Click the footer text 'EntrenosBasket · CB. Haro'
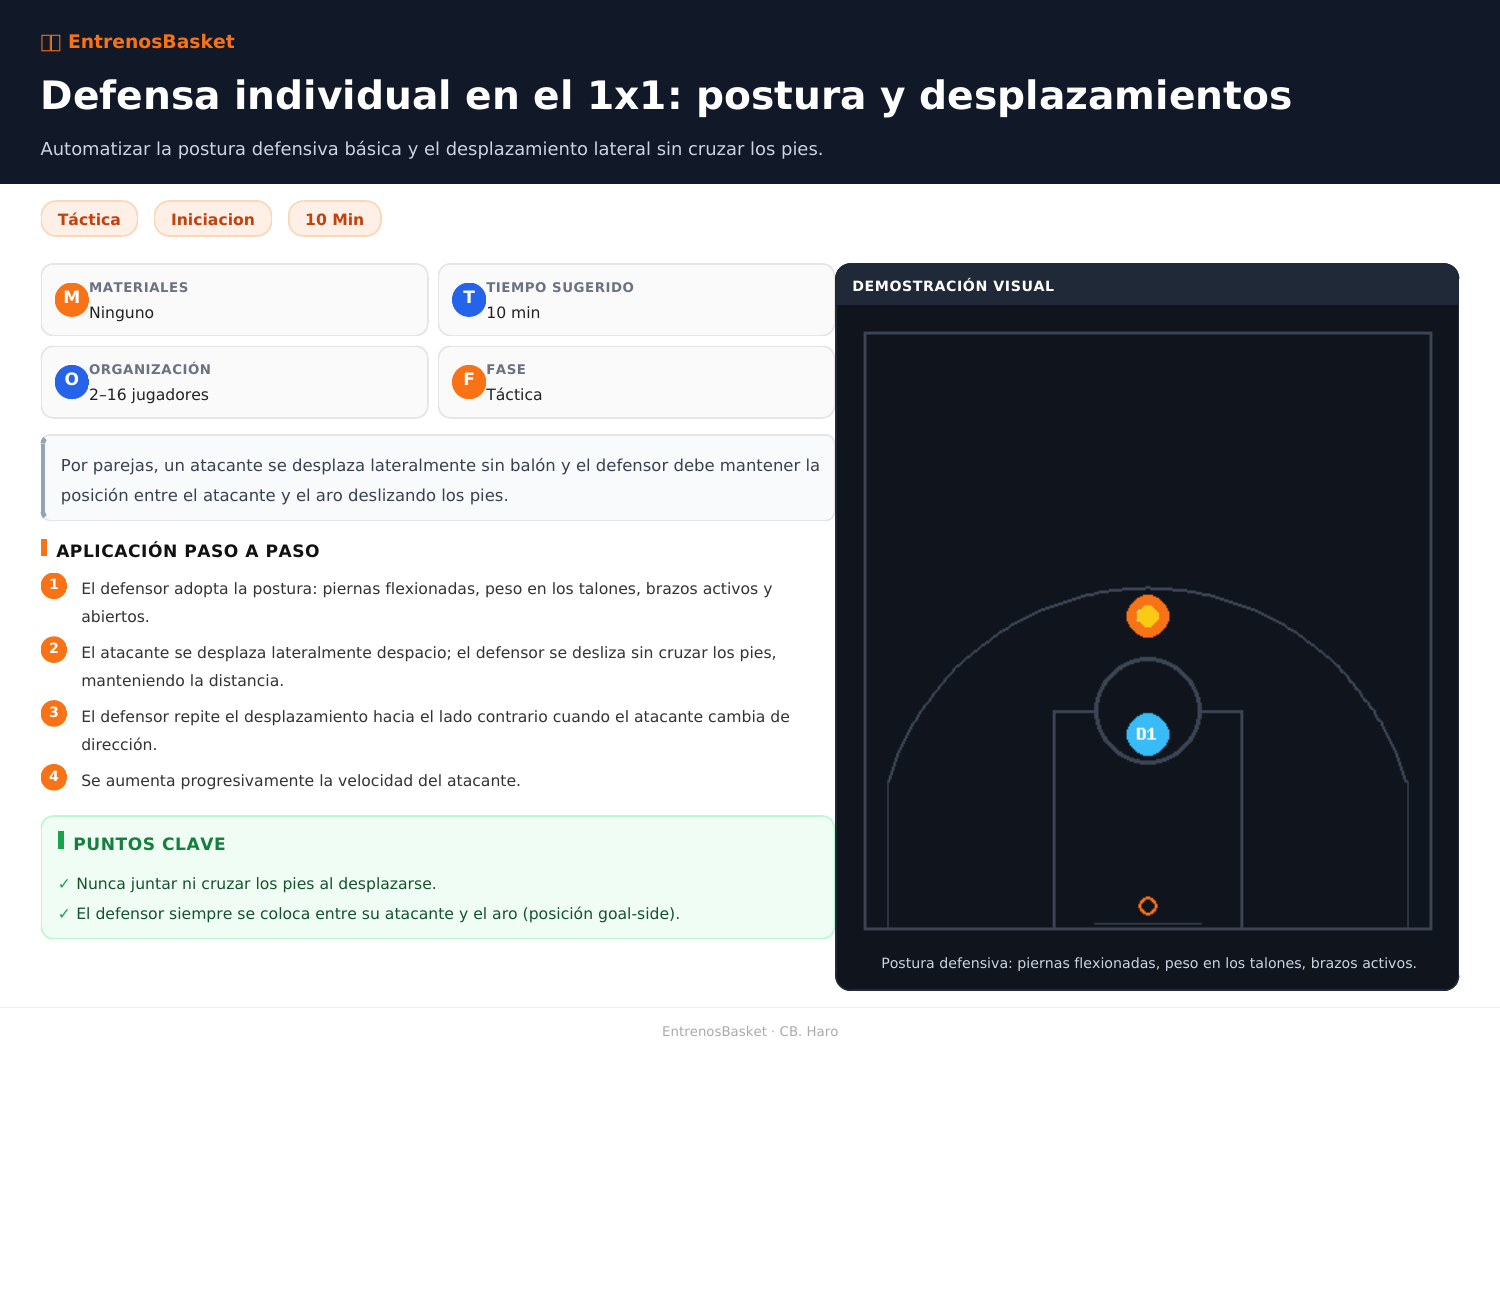Viewport: 1500px width, 1292px height. pos(750,1031)
